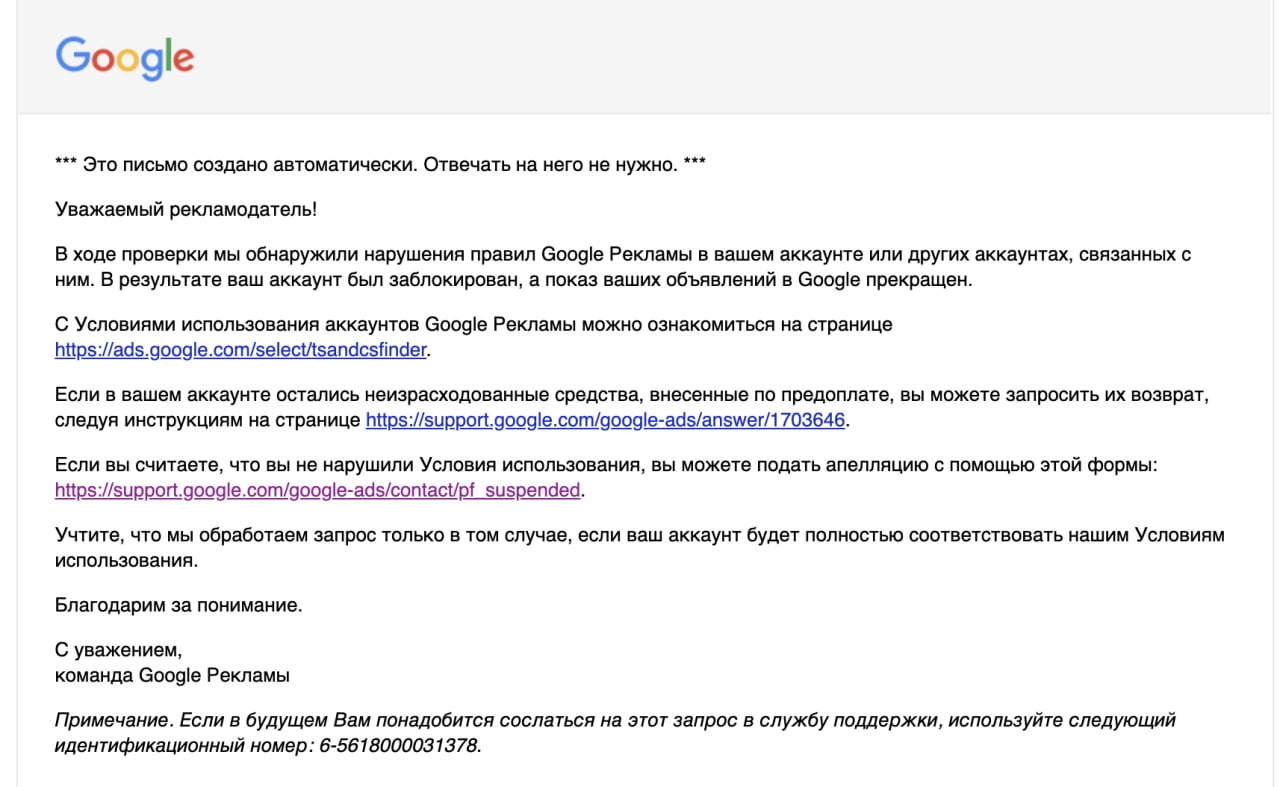Viewport: 1280px width, 787px height.
Task: Click the paragraph starting 'В ходе проверки'
Action: [x=623, y=267]
